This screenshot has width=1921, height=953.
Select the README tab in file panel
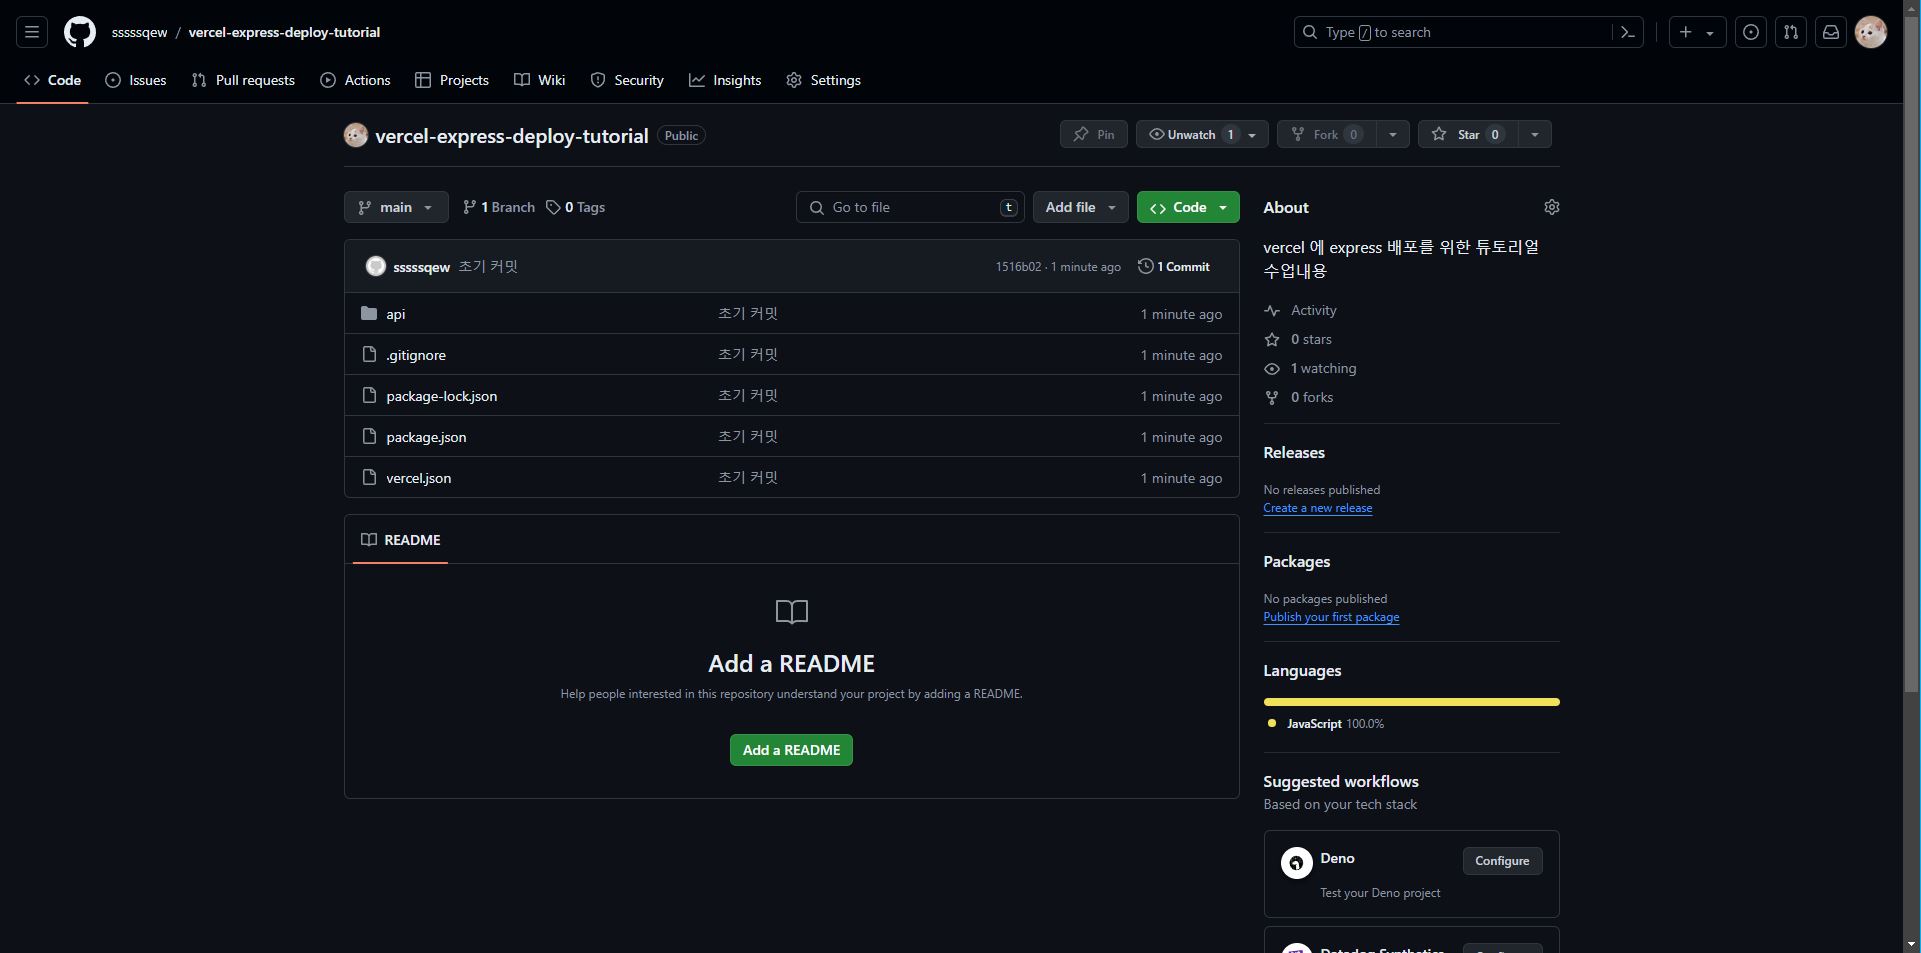point(400,540)
